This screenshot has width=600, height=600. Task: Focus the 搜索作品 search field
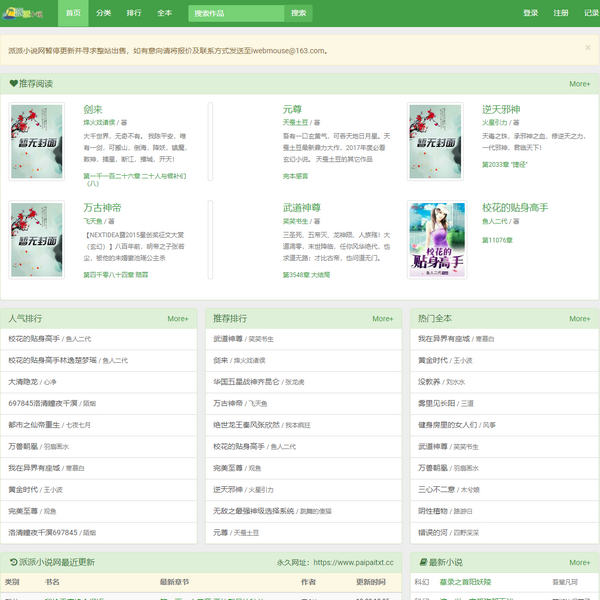pos(237,13)
